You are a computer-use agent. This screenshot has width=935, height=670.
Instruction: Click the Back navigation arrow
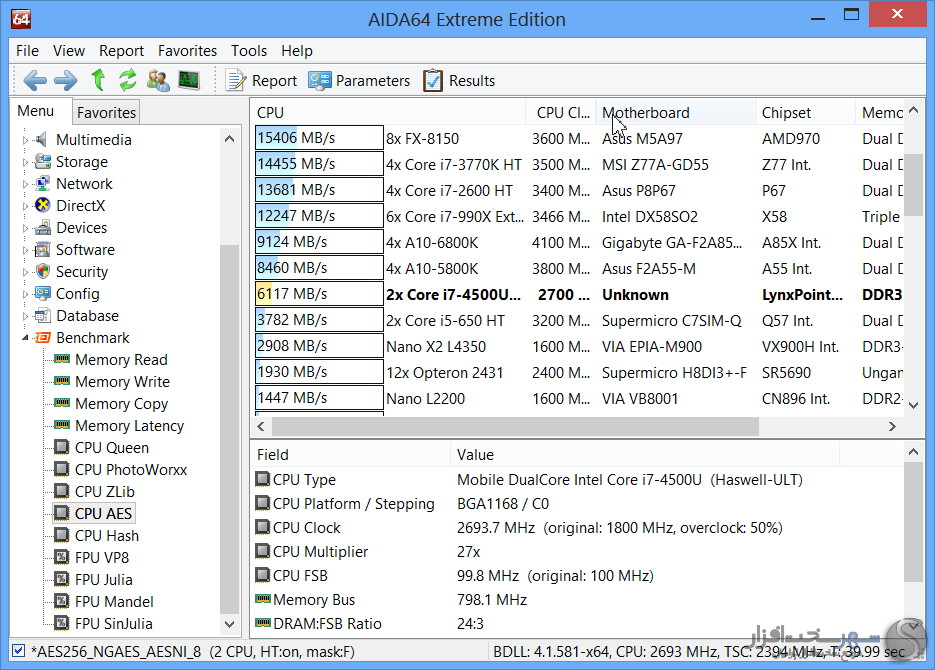(x=34, y=80)
